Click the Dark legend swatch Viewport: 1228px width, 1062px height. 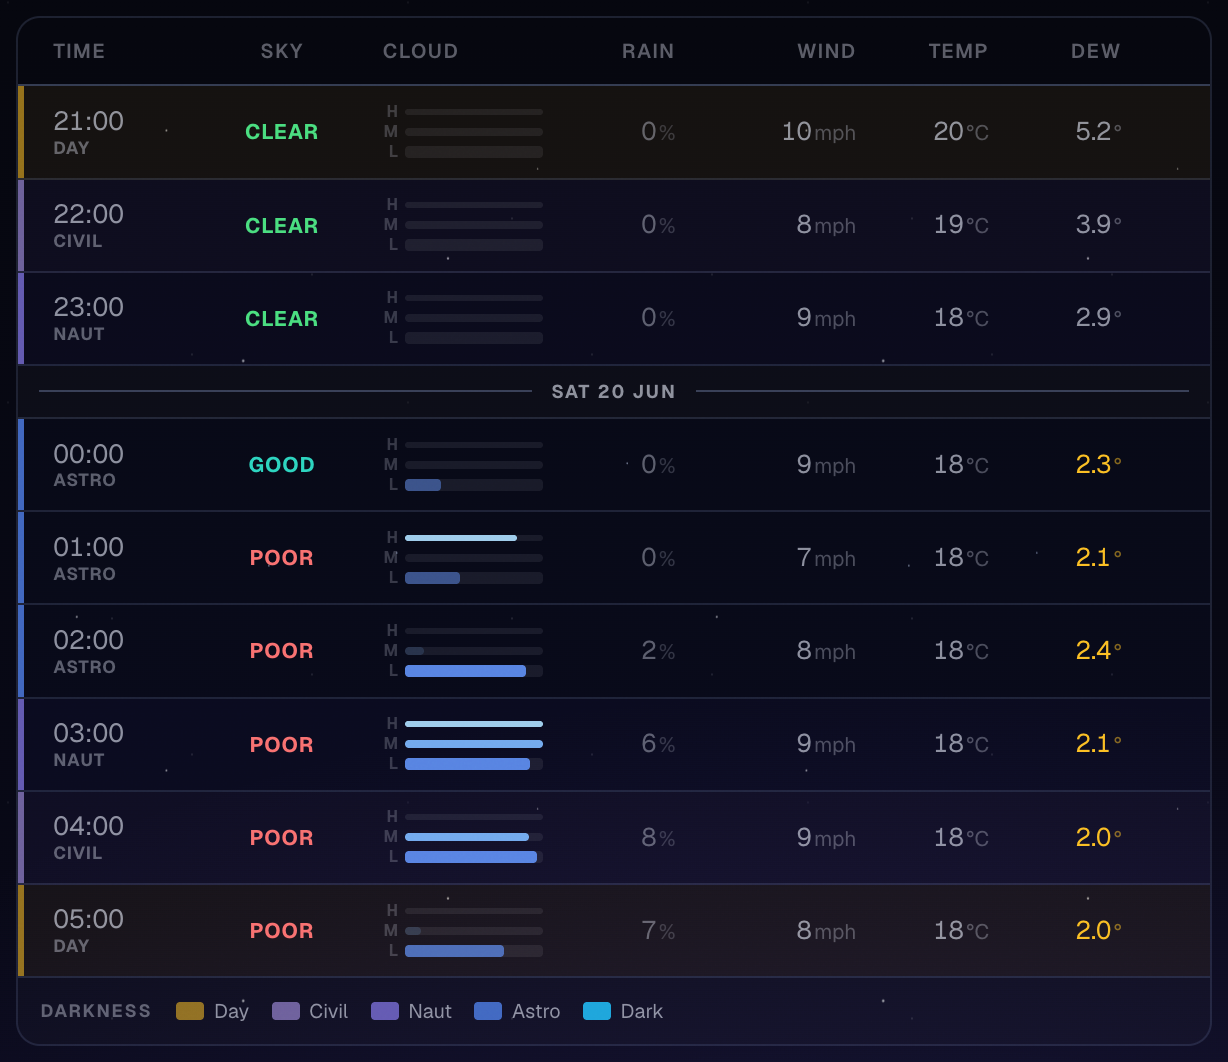coord(597,1011)
